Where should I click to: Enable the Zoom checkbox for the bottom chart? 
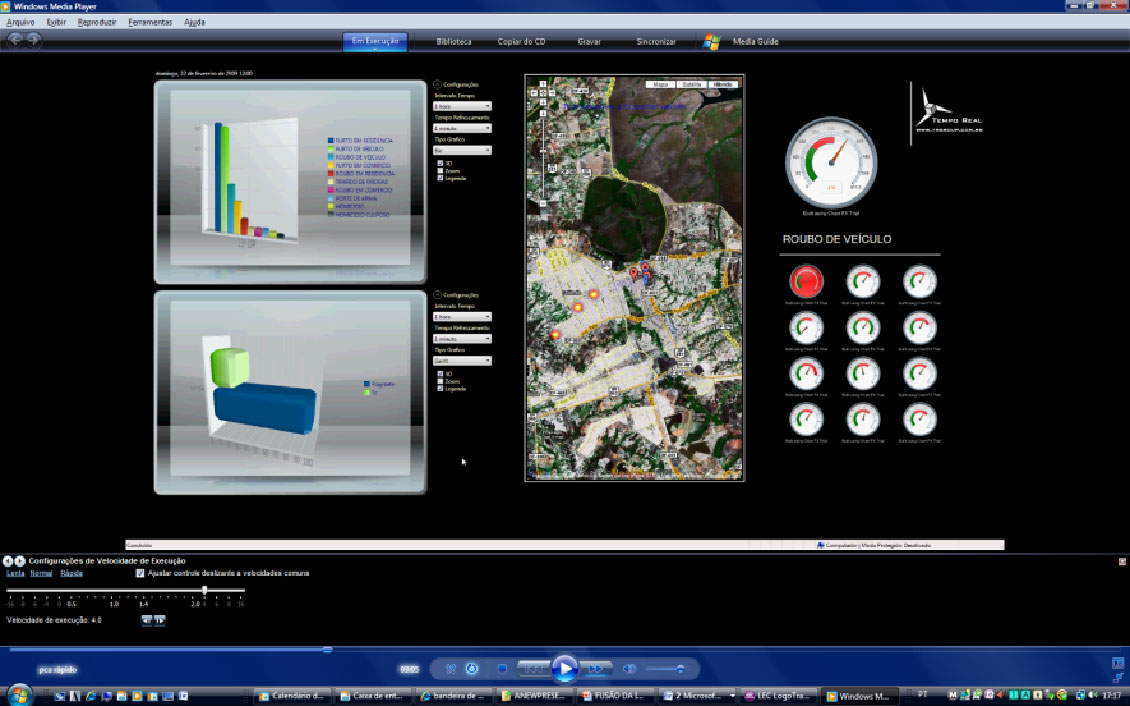click(x=440, y=381)
